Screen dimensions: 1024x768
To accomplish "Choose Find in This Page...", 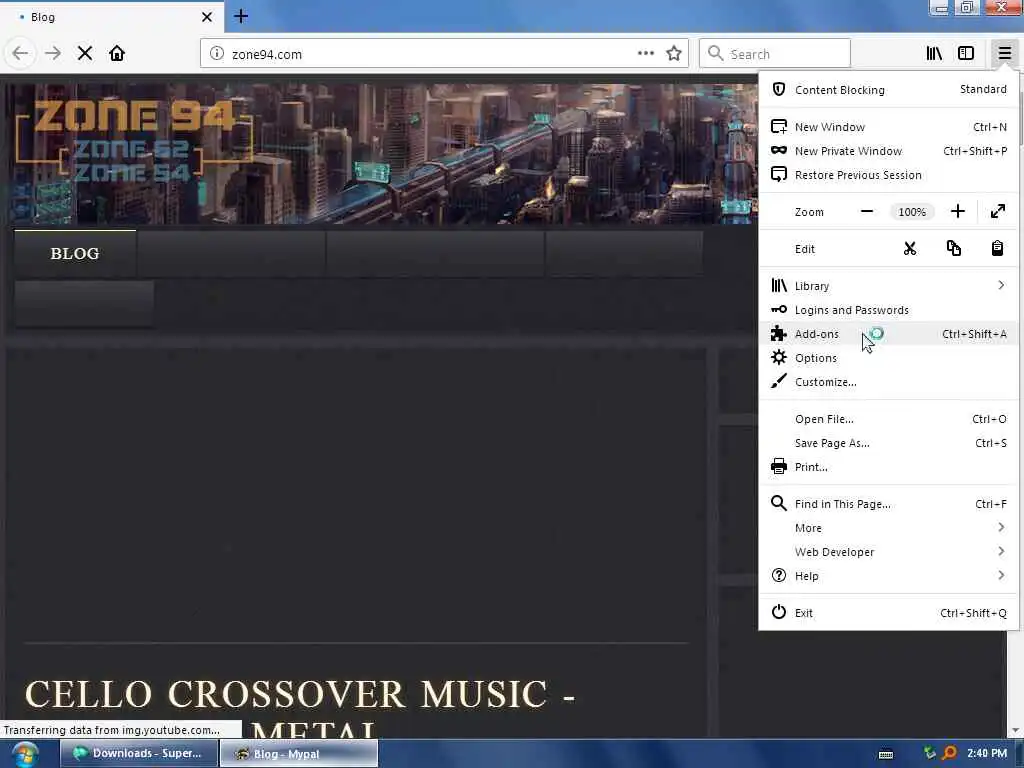I will pyautogui.click(x=888, y=504).
